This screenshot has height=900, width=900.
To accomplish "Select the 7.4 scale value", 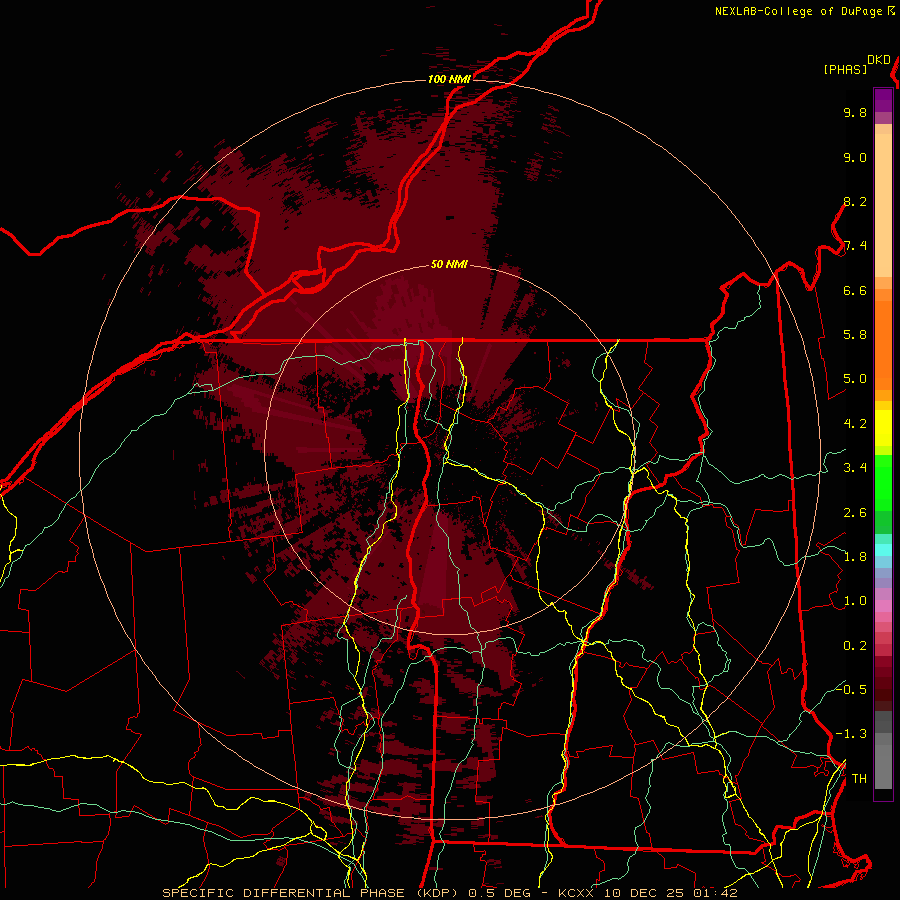I will coord(855,246).
